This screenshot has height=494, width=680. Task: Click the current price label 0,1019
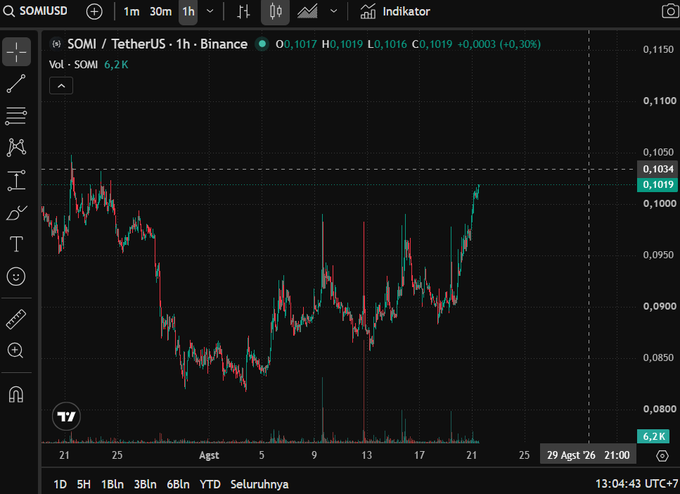[657, 185]
